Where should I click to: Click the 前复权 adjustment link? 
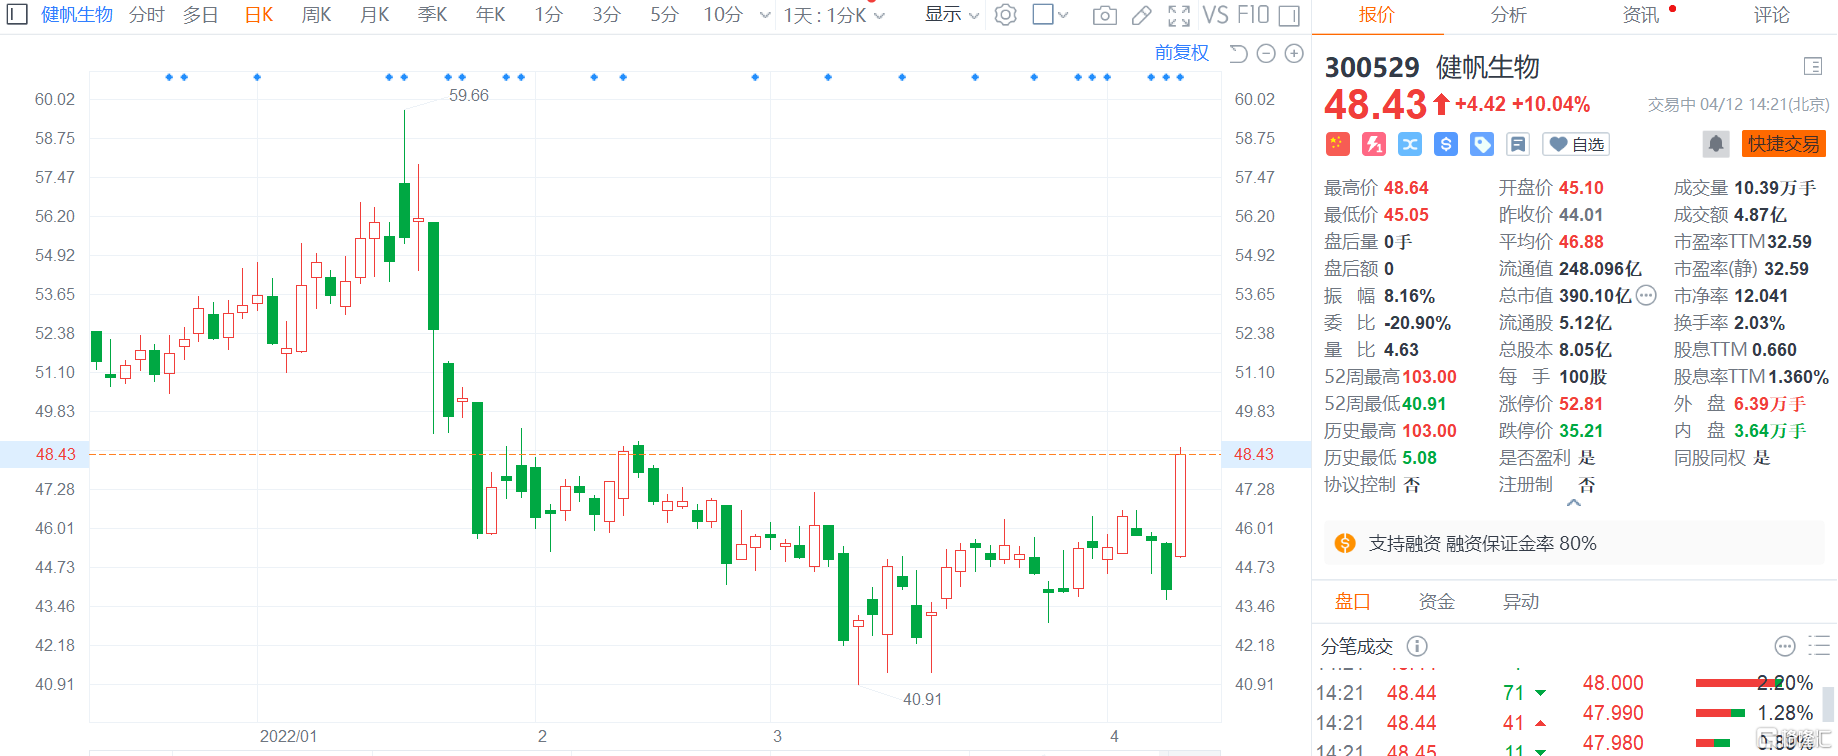pos(1181,53)
